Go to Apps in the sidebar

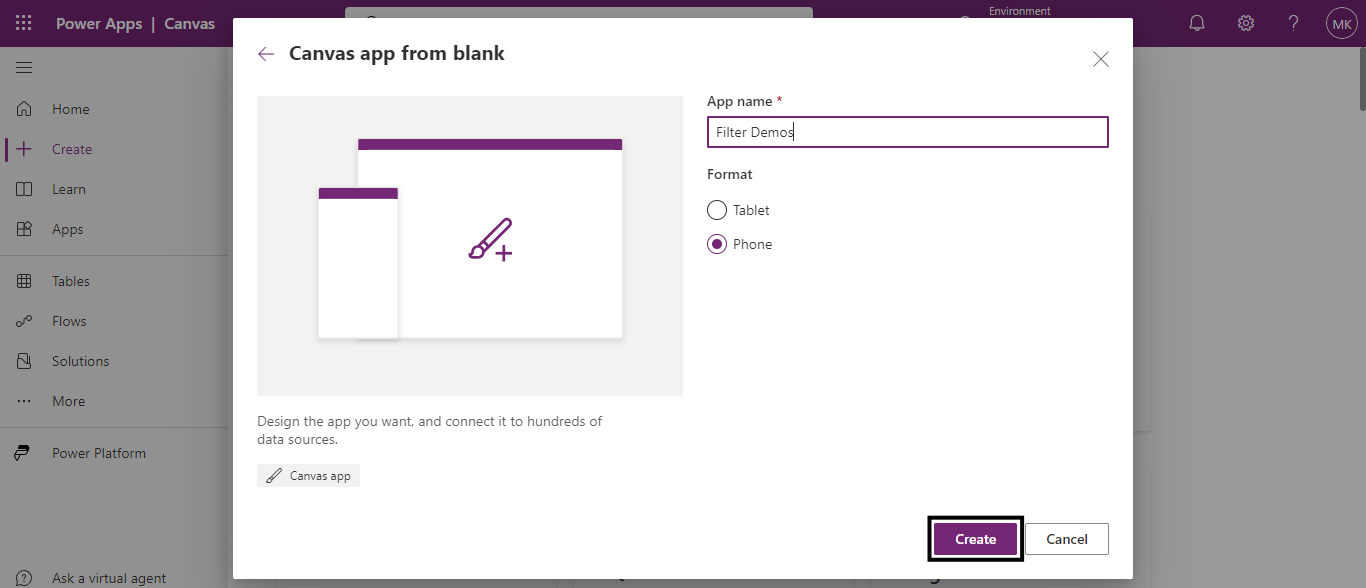coord(67,229)
